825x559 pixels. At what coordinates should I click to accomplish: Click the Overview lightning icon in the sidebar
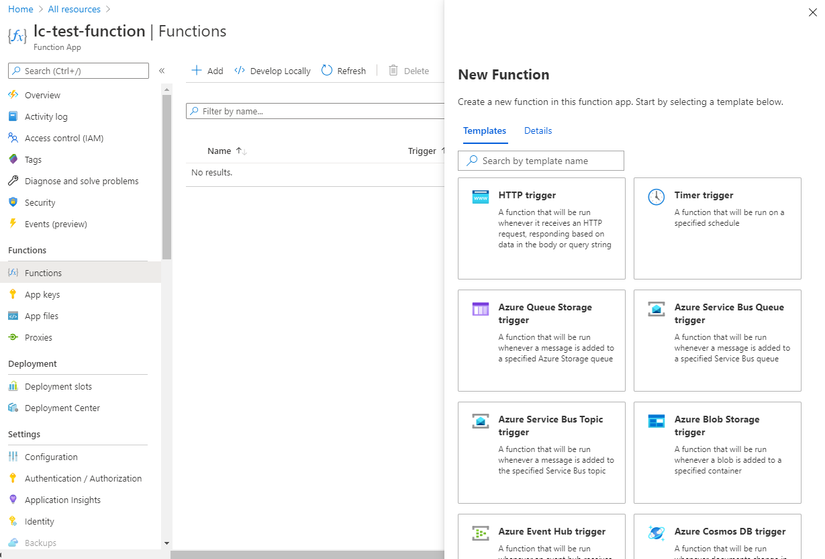[13, 95]
